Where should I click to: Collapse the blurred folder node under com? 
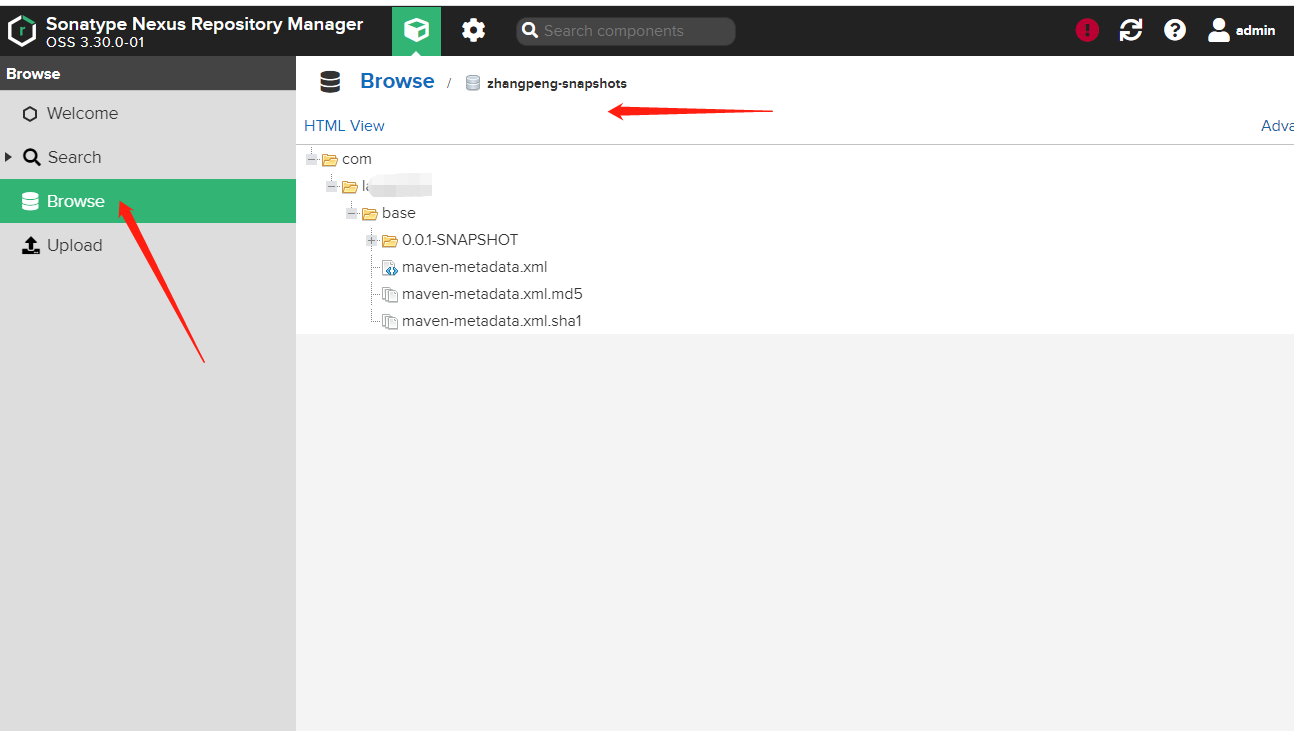click(332, 186)
